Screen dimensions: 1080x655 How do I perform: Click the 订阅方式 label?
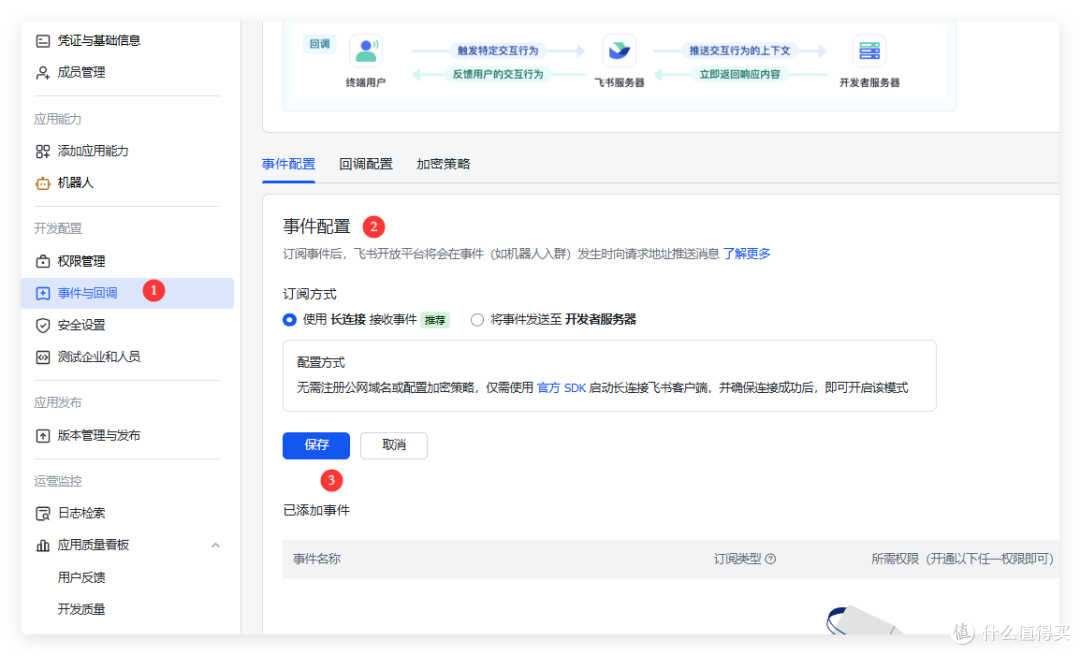point(310,294)
